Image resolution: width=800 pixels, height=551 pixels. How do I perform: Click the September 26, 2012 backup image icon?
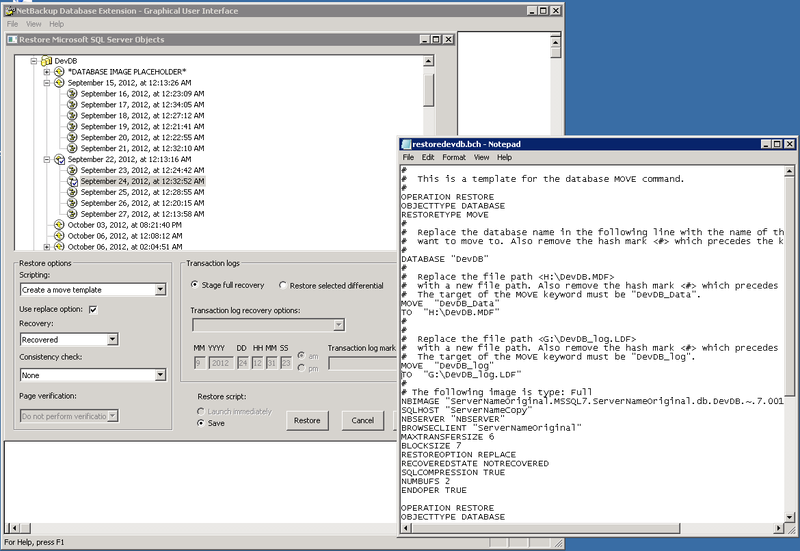point(72,203)
